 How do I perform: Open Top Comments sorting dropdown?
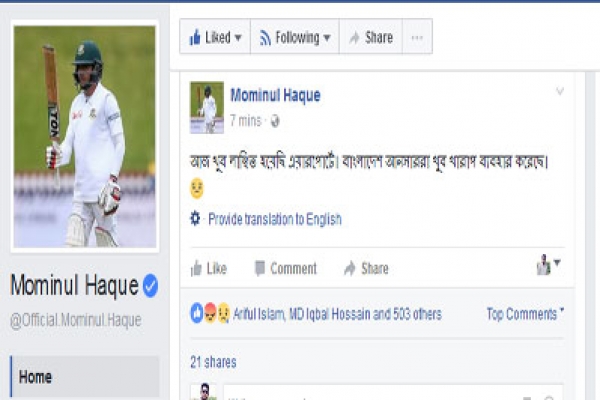(525, 314)
